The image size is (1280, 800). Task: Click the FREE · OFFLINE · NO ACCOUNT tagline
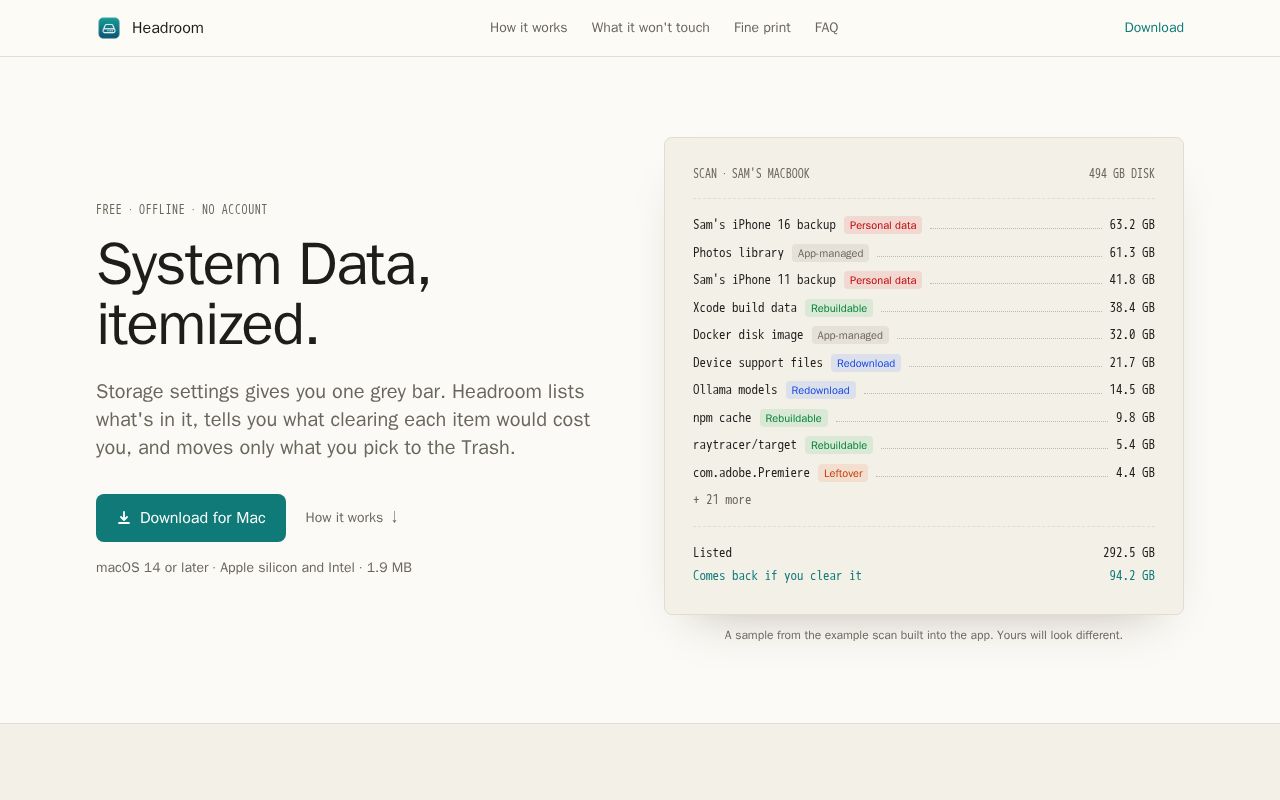(181, 210)
